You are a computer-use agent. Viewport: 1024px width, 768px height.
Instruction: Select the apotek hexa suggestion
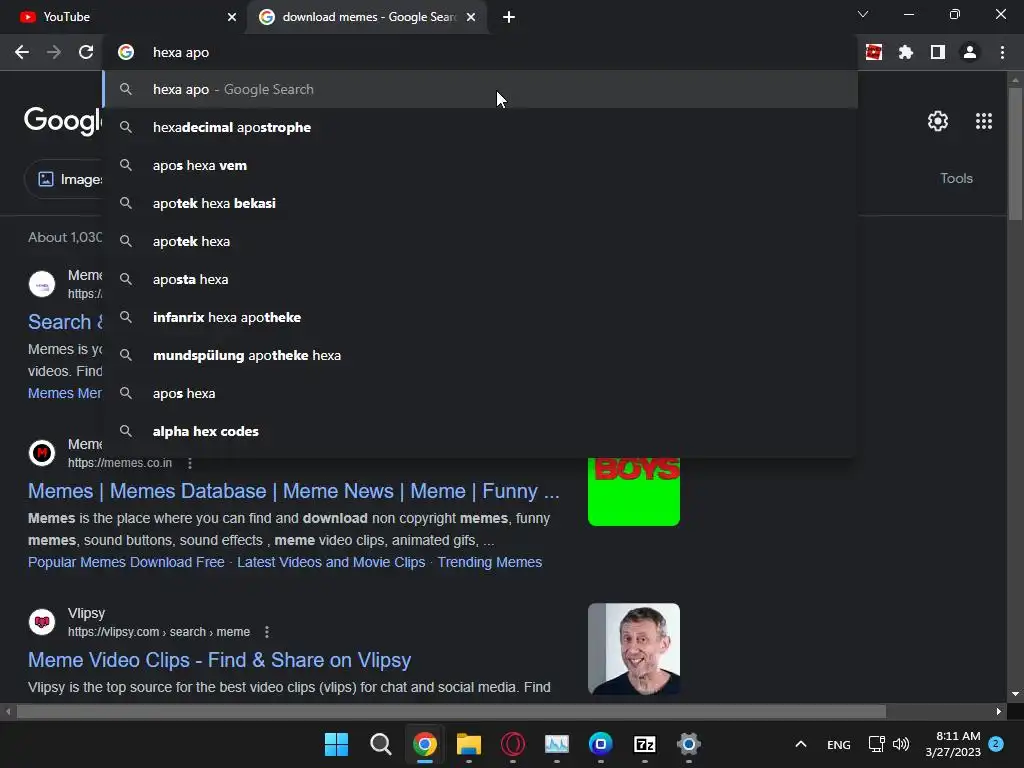point(481,241)
